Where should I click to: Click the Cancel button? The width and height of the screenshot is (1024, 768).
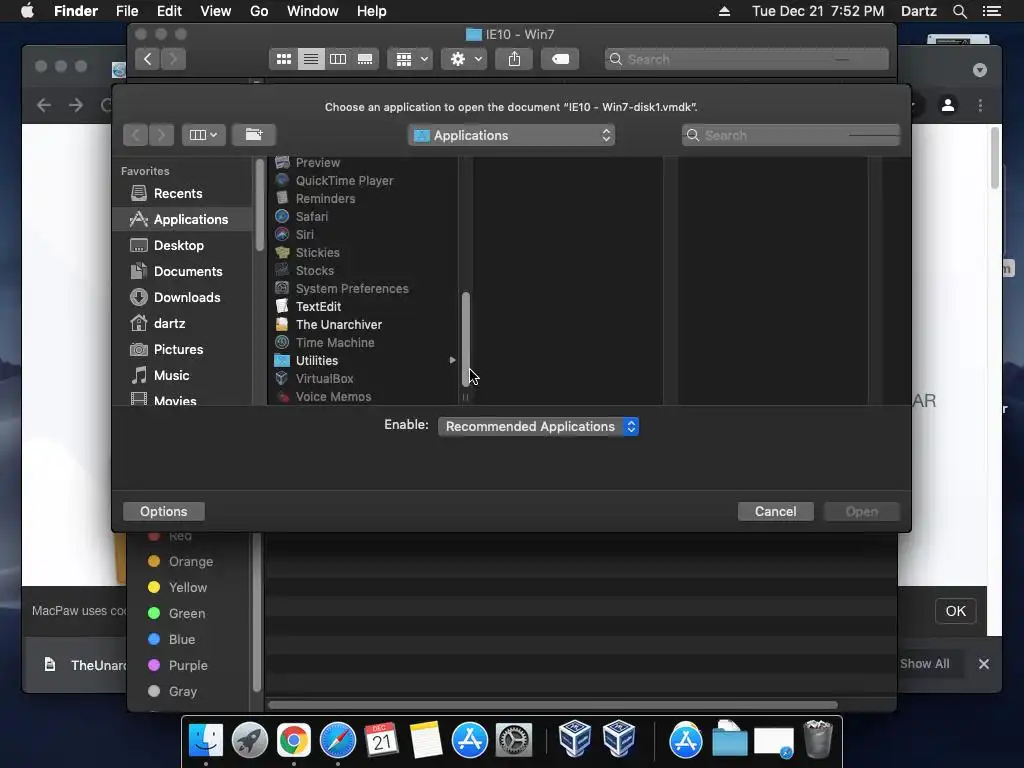(775, 511)
